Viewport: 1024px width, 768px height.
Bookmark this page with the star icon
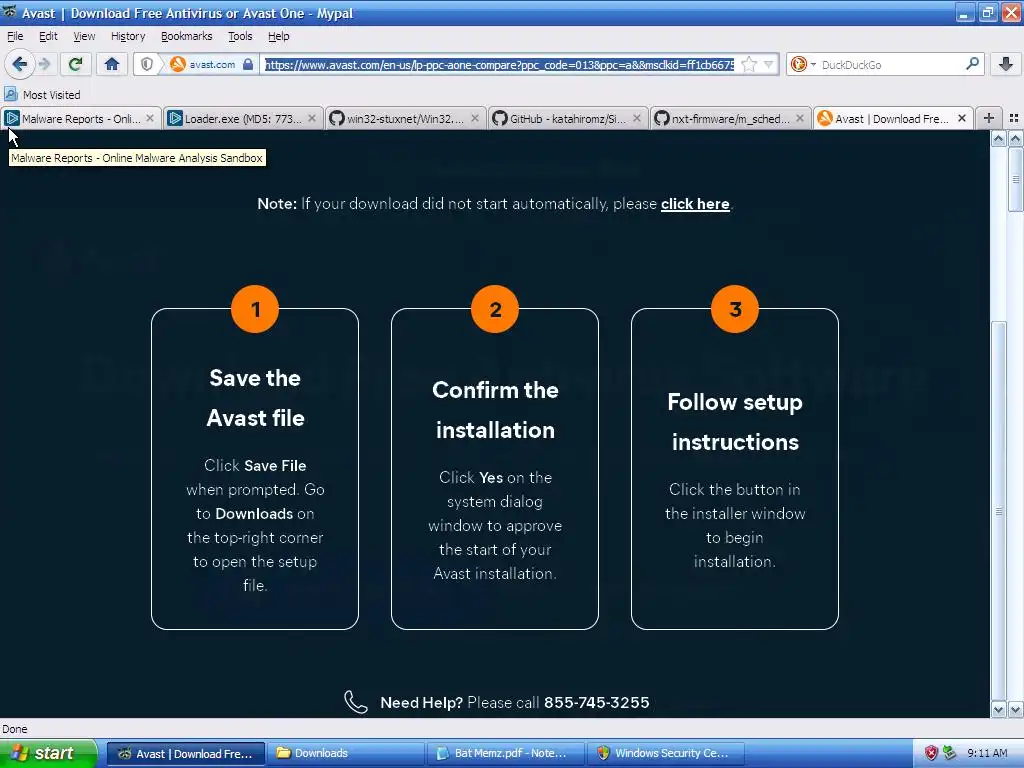point(749,64)
